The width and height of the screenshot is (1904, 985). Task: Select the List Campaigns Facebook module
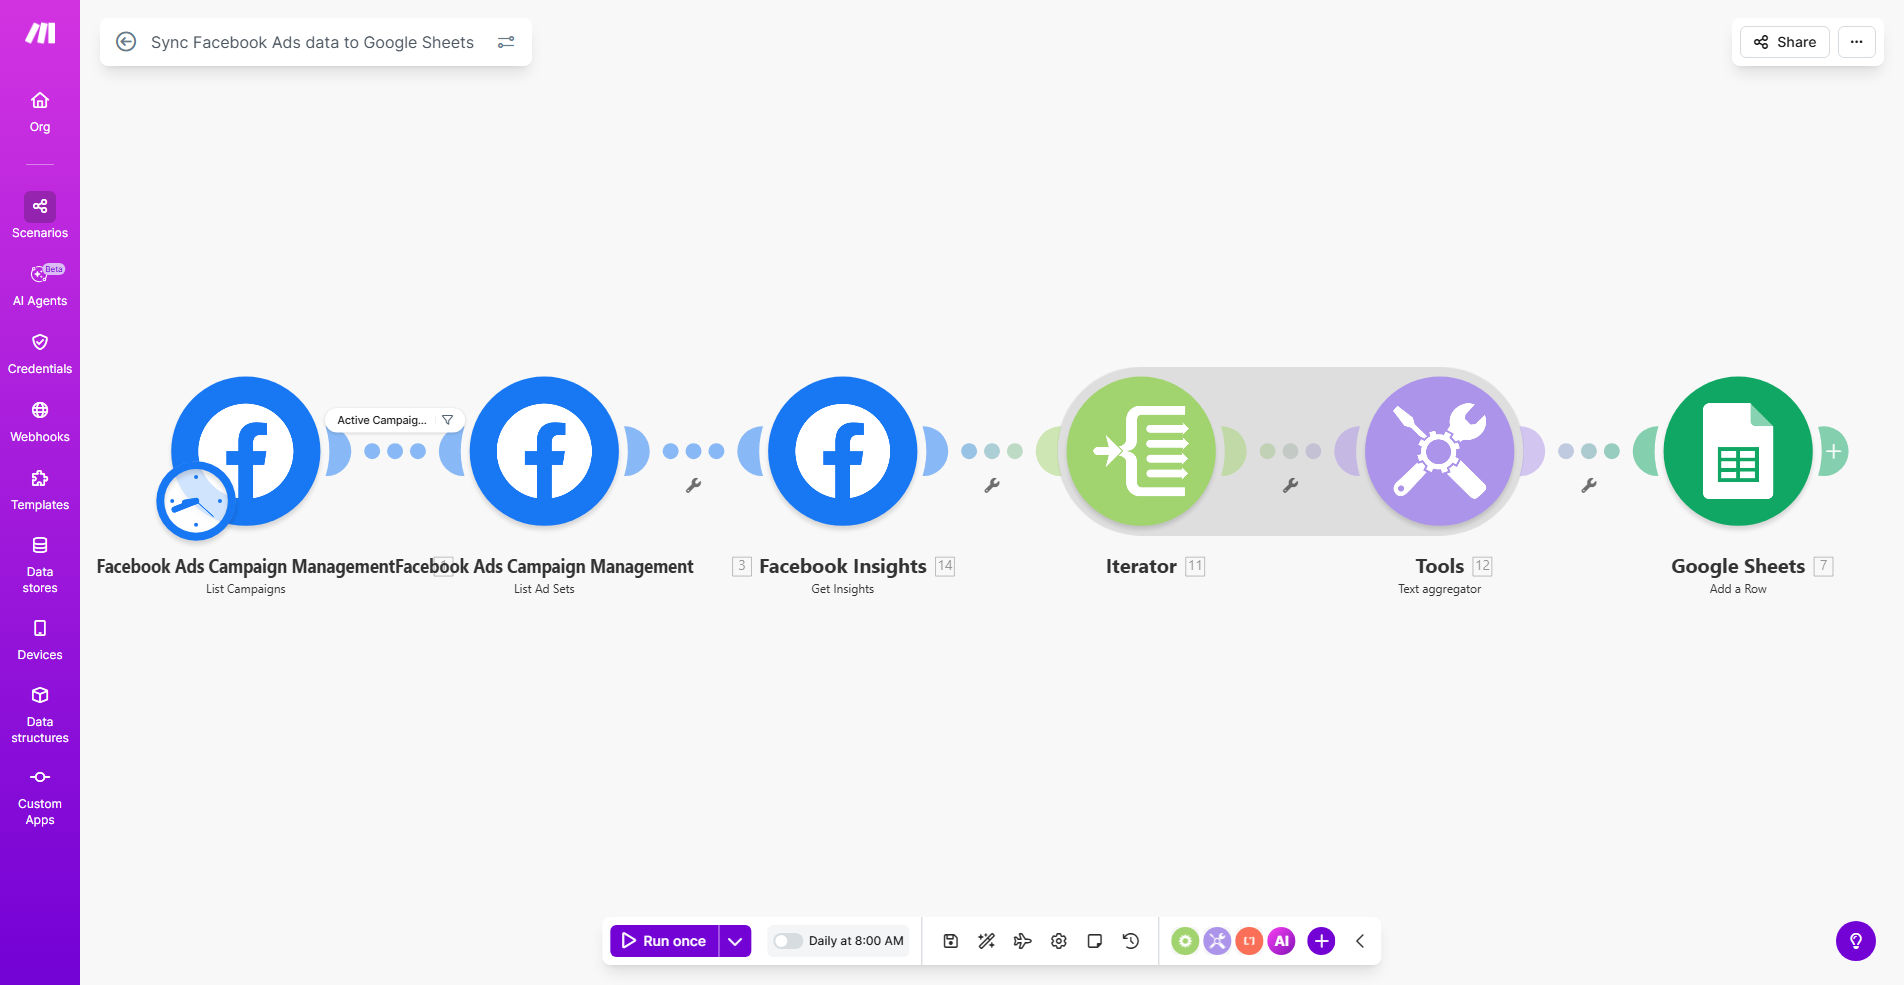246,451
